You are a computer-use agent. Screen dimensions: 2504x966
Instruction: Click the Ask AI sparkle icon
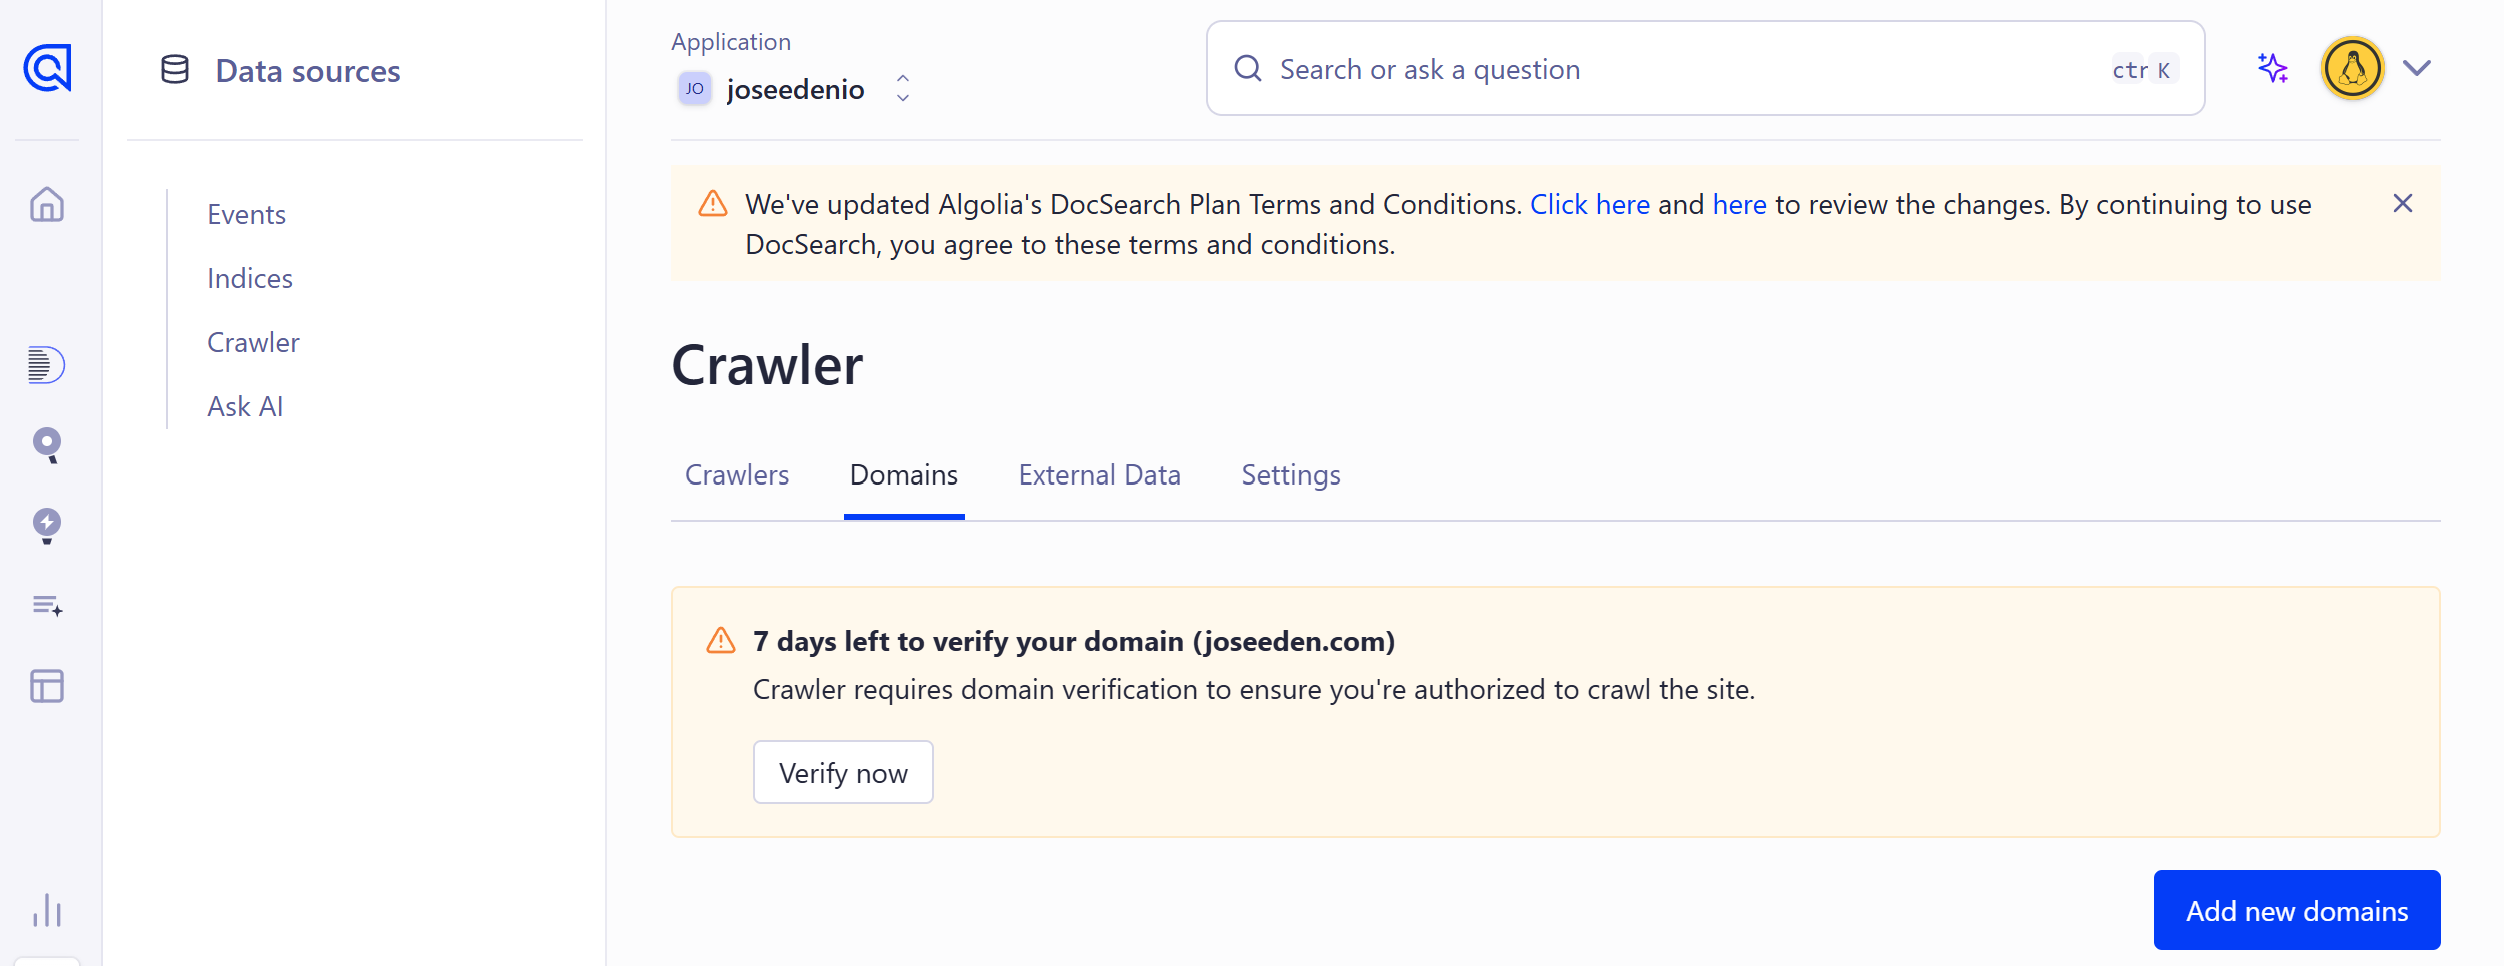[2272, 68]
